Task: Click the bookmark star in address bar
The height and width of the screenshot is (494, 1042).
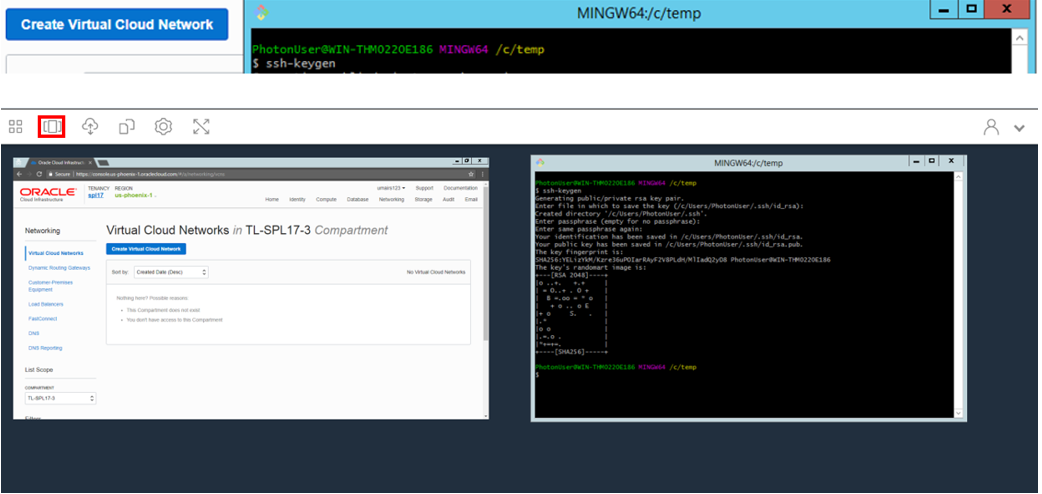Action: point(471,174)
